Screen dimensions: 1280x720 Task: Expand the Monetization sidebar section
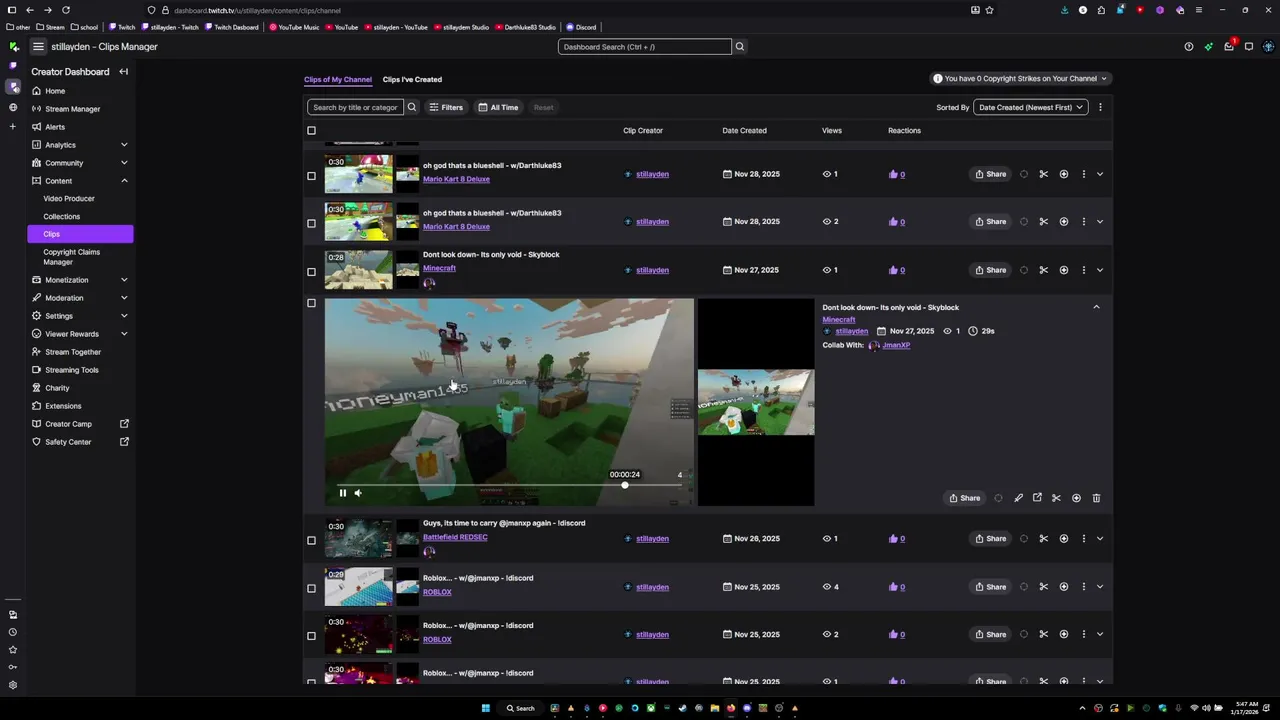coord(124,280)
